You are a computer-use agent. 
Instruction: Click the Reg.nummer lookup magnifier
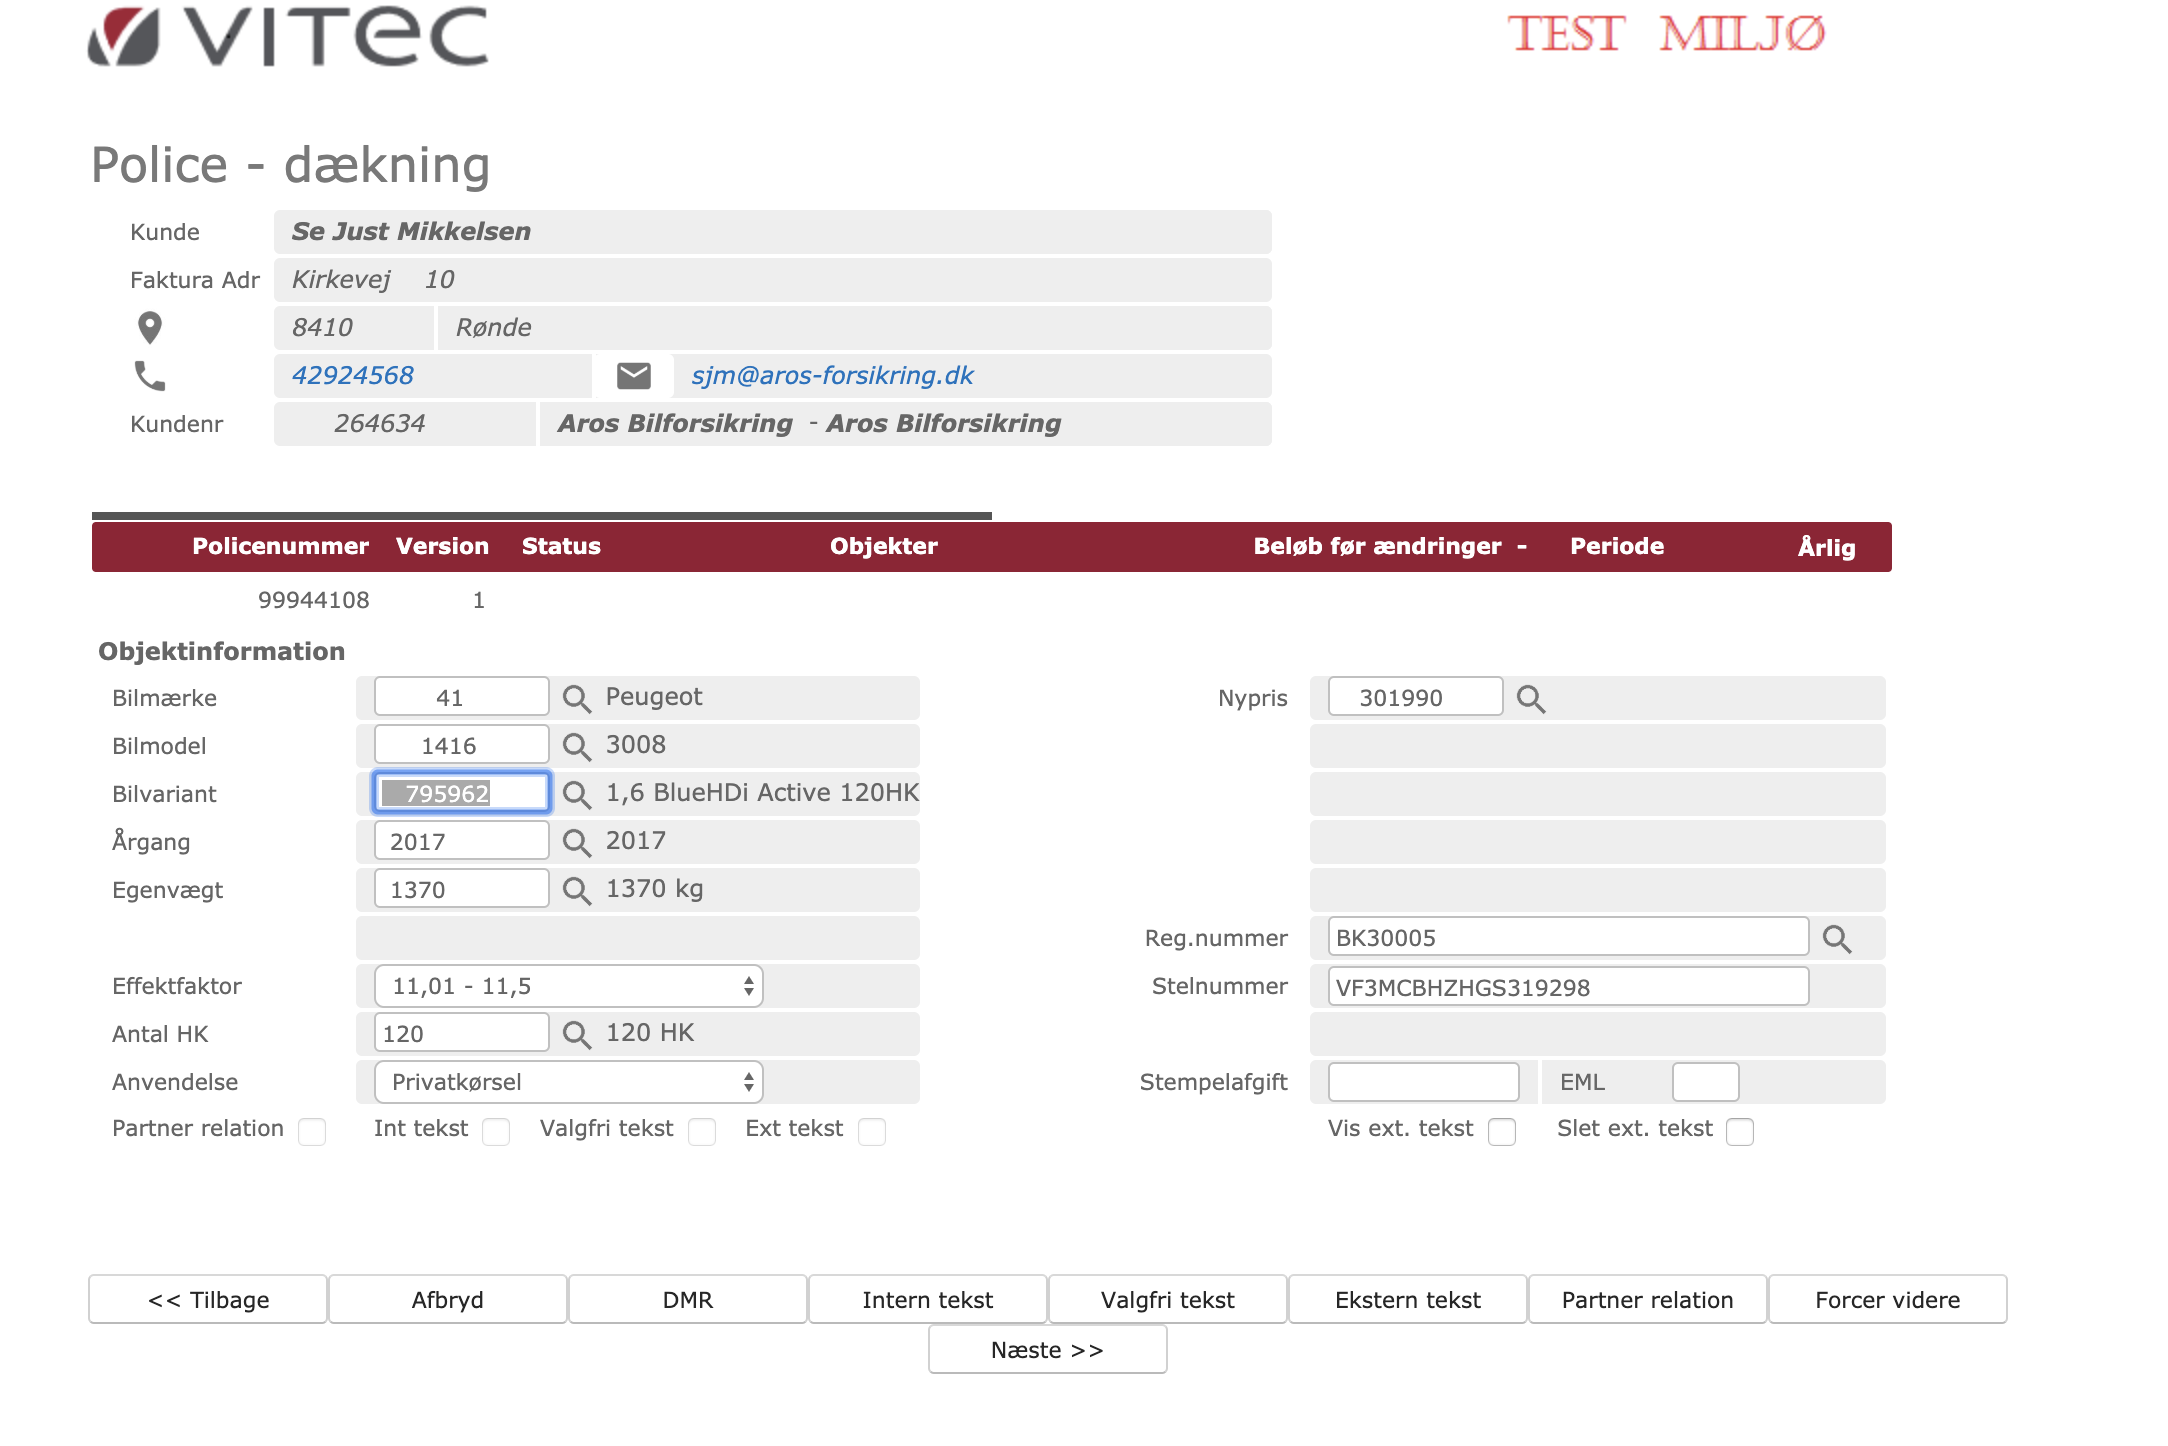point(1836,938)
